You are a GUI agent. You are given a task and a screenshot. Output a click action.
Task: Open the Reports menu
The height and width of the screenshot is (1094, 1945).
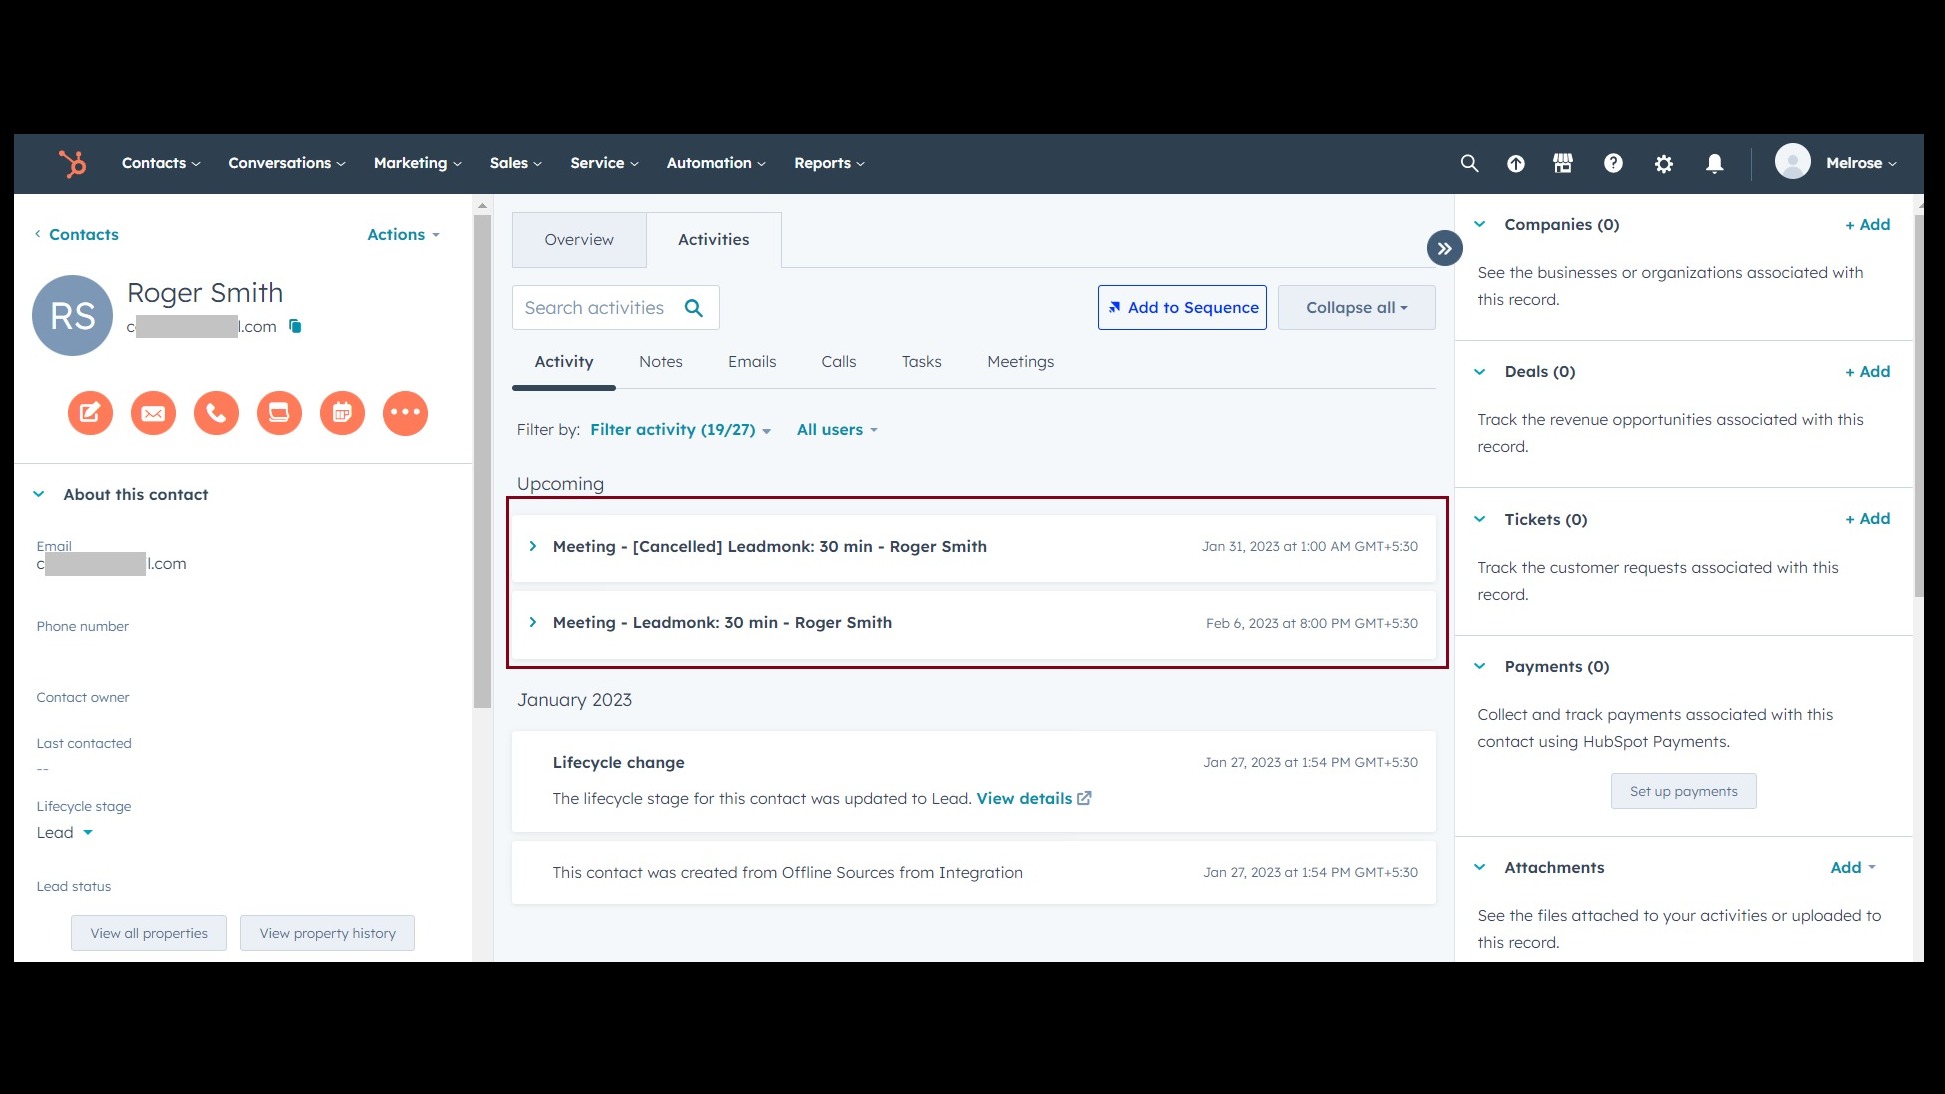tap(828, 163)
